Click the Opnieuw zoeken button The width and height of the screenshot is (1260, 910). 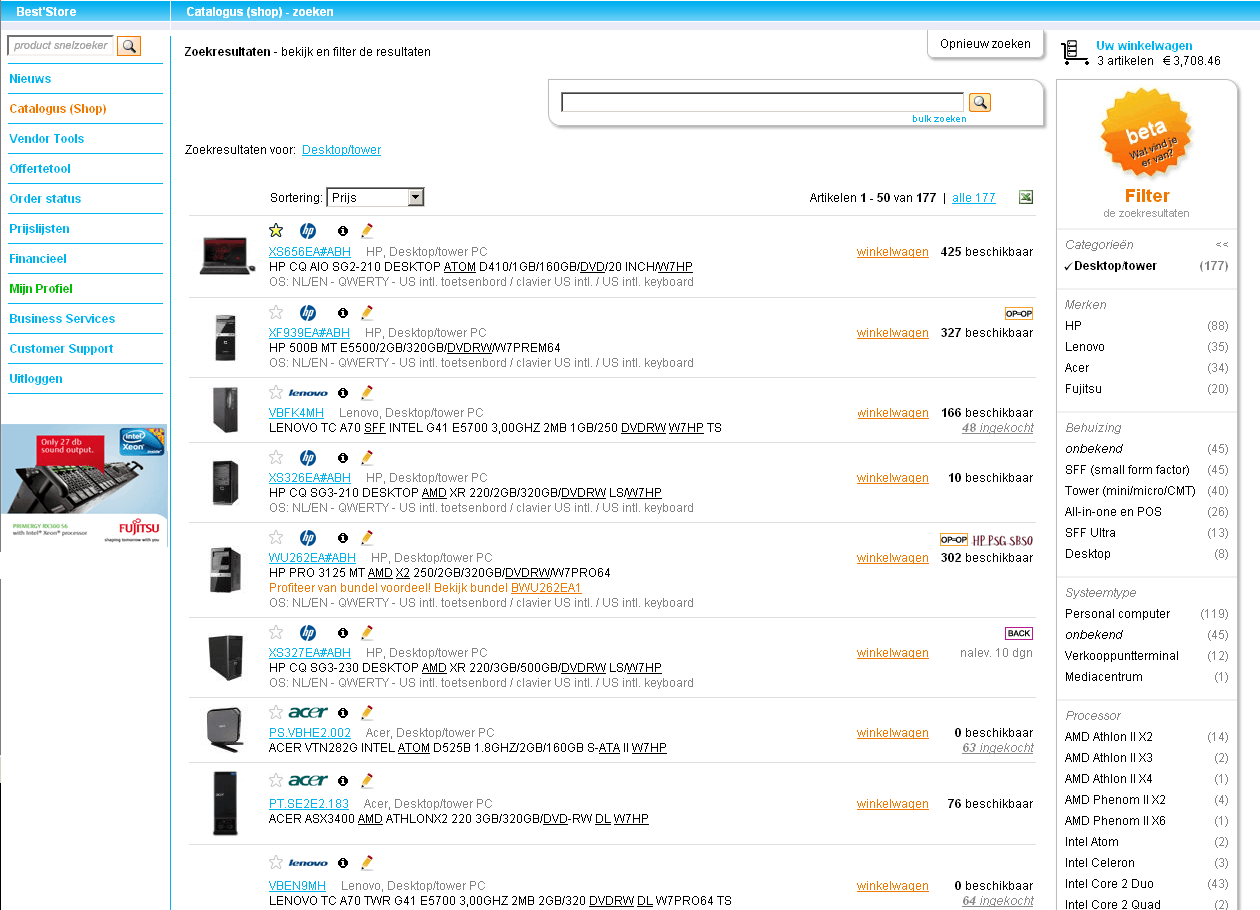pyautogui.click(x=985, y=44)
